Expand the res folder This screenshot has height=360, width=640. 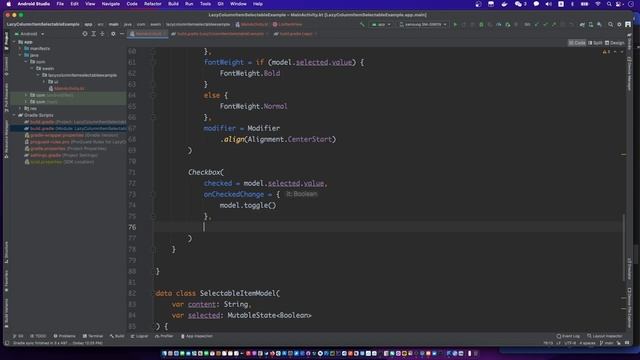(x=20, y=109)
